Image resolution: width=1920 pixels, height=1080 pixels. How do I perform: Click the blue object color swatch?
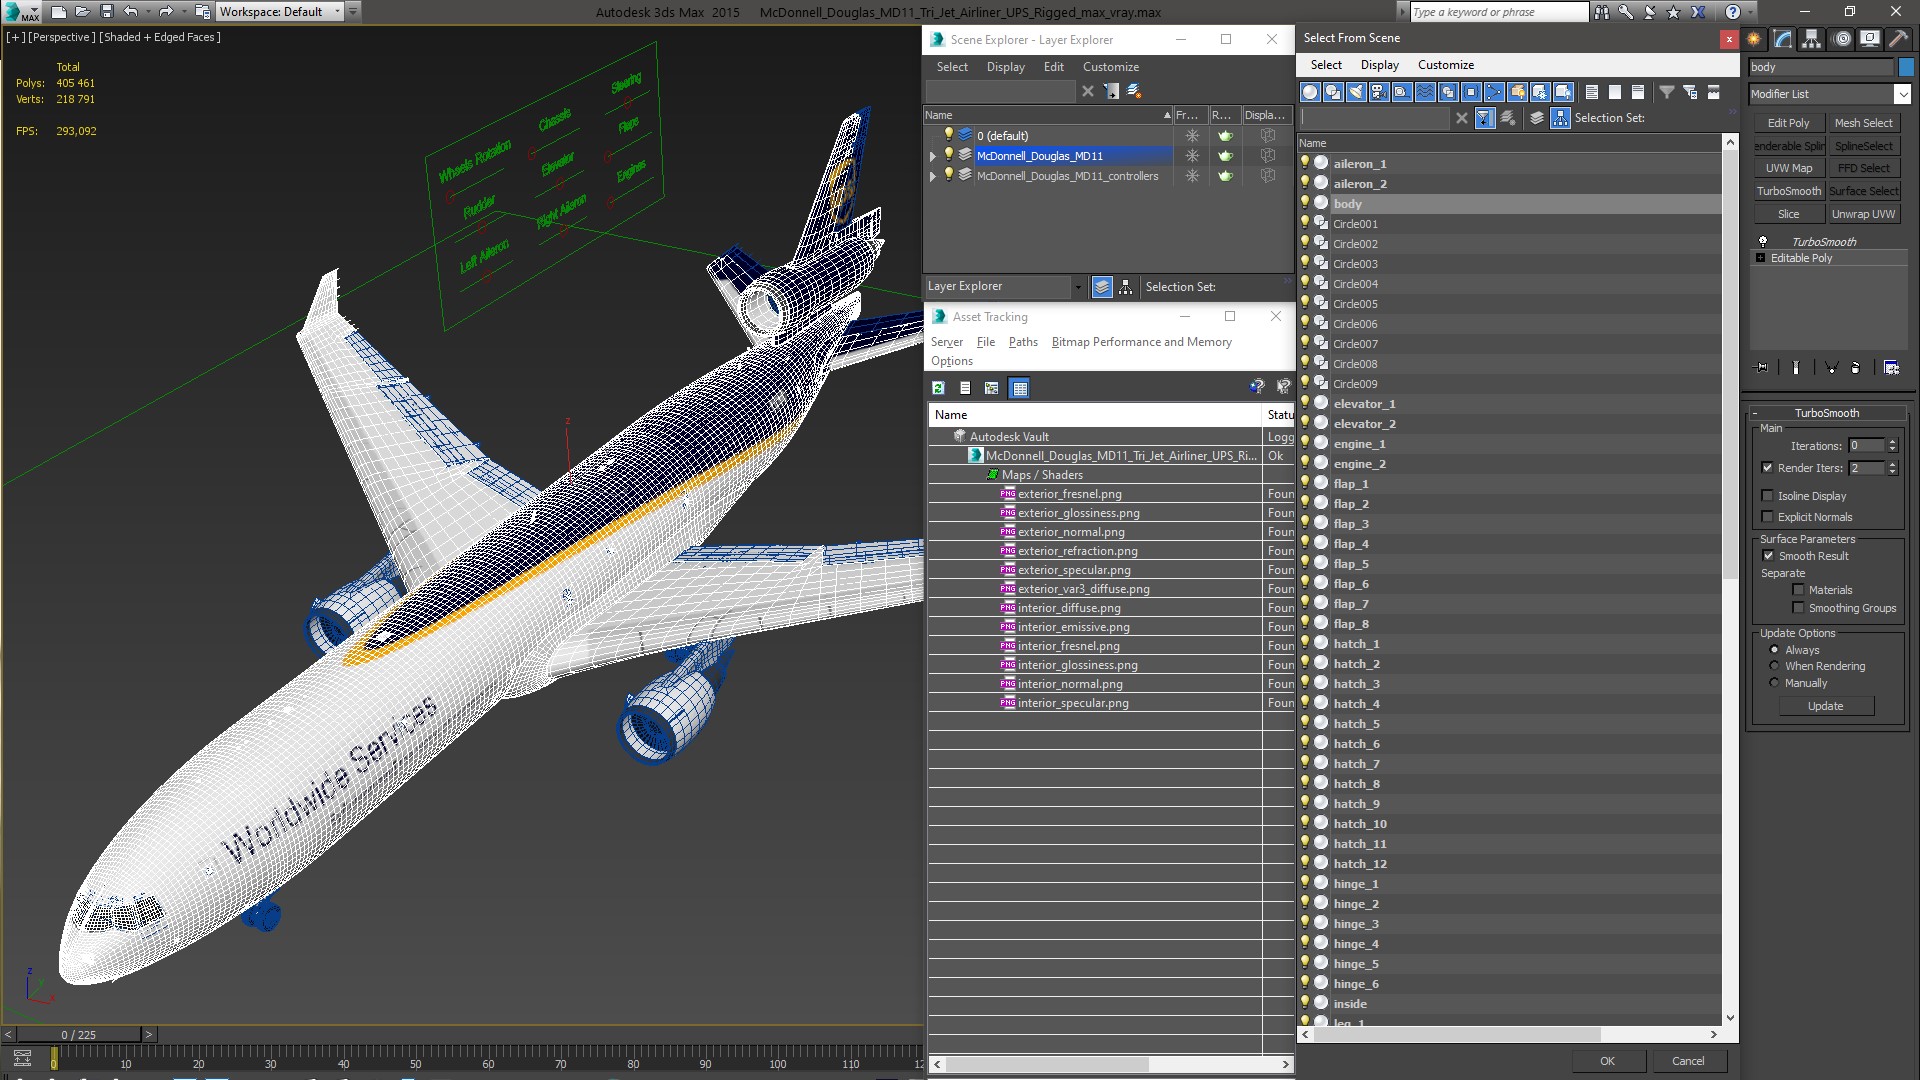coord(1905,67)
